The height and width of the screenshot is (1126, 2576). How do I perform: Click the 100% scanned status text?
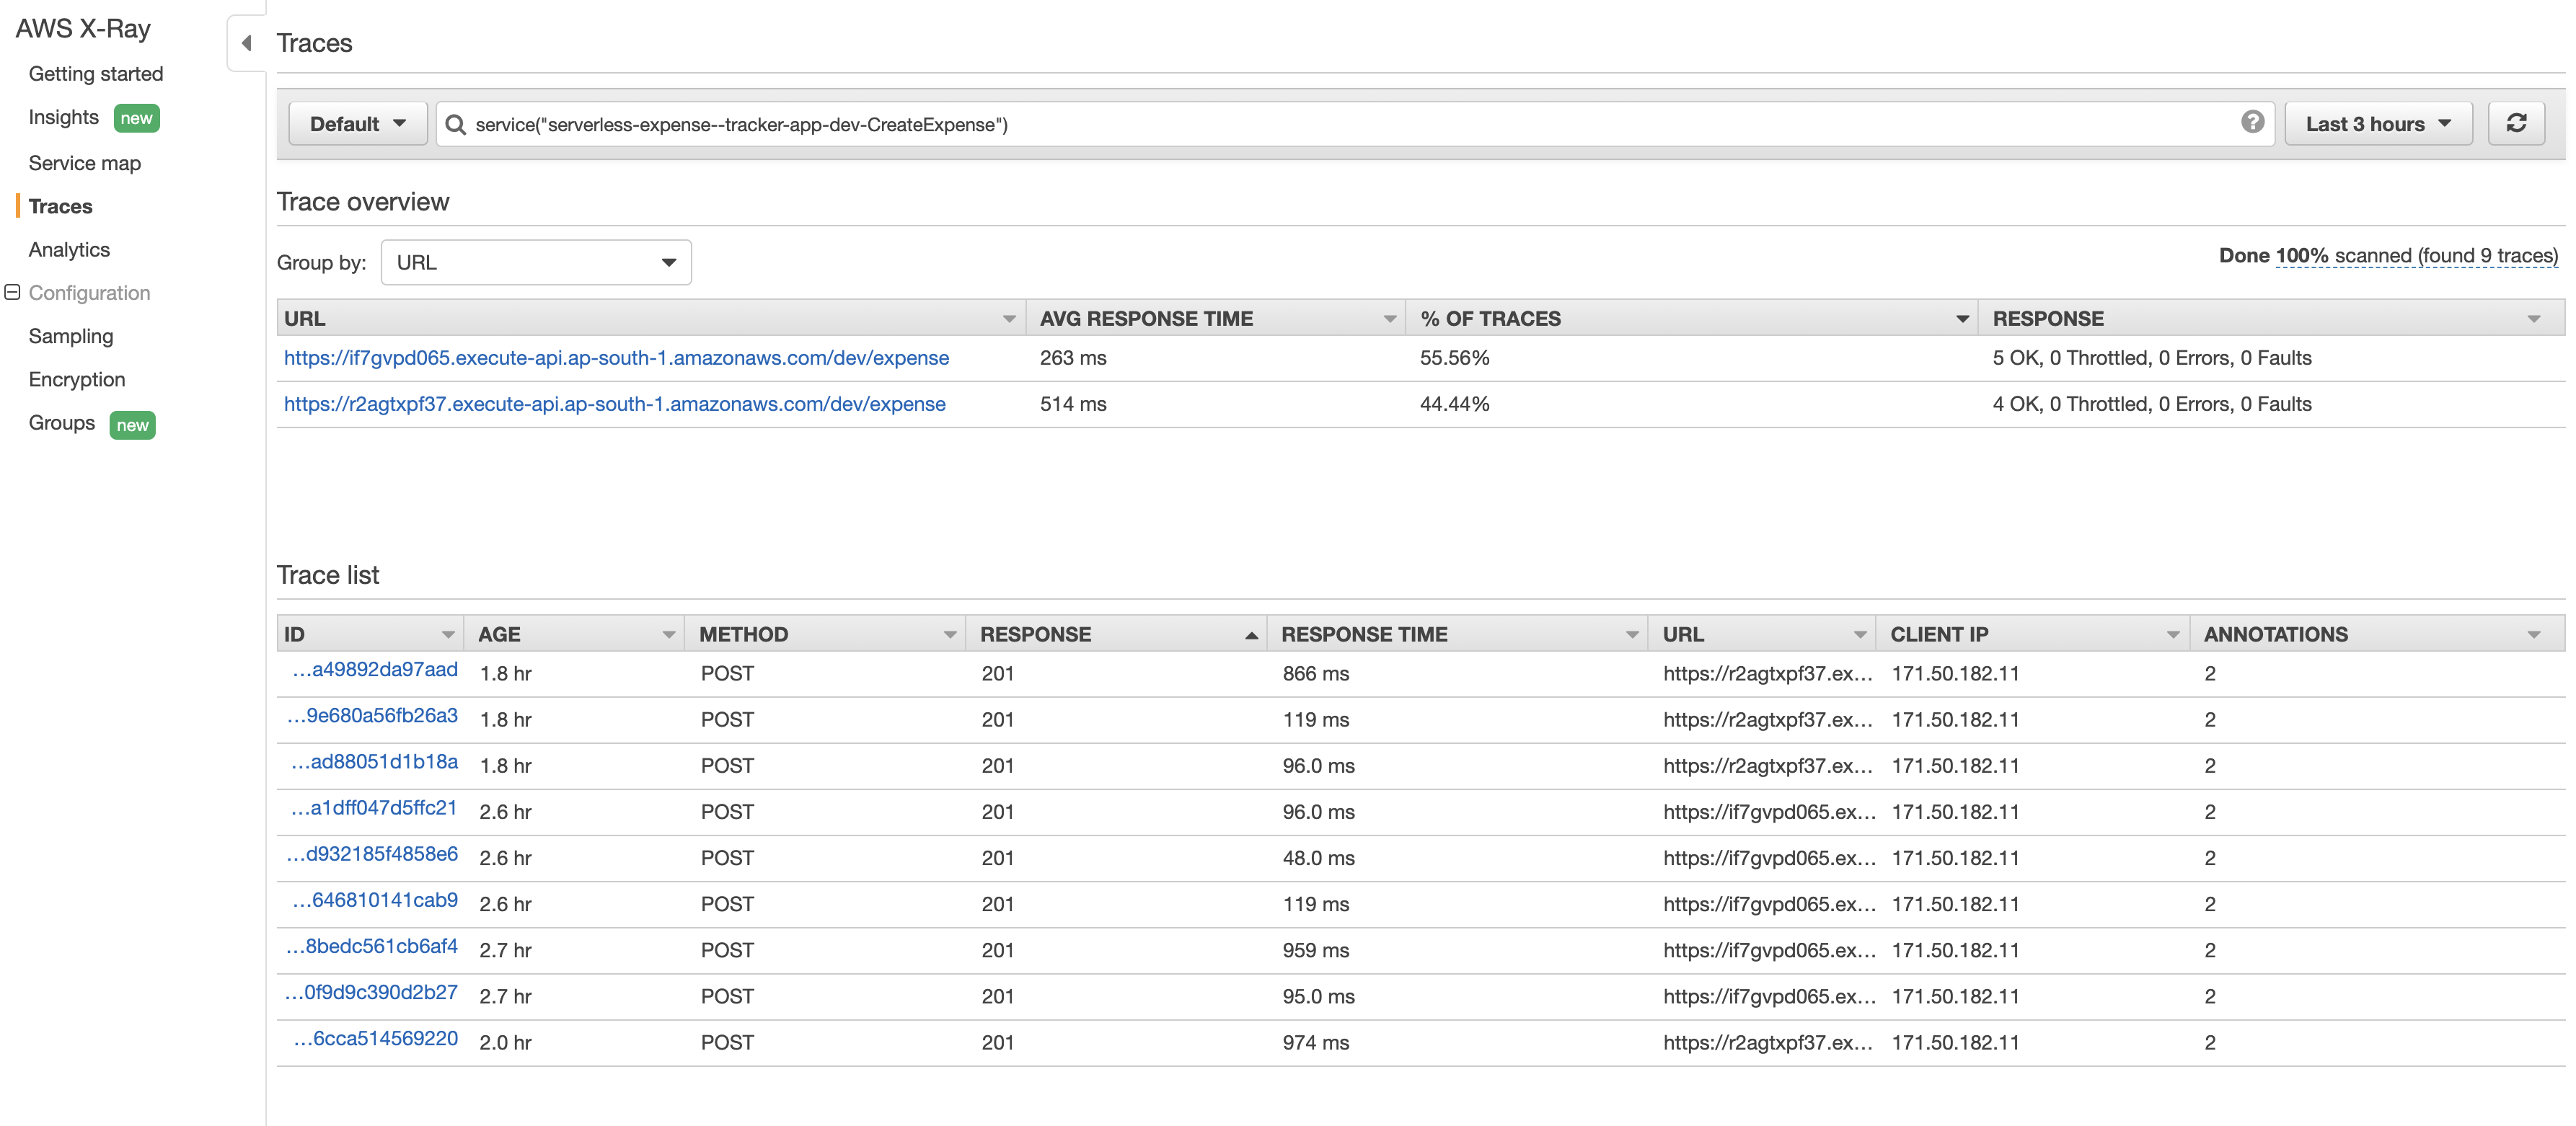pyautogui.click(x=2416, y=255)
